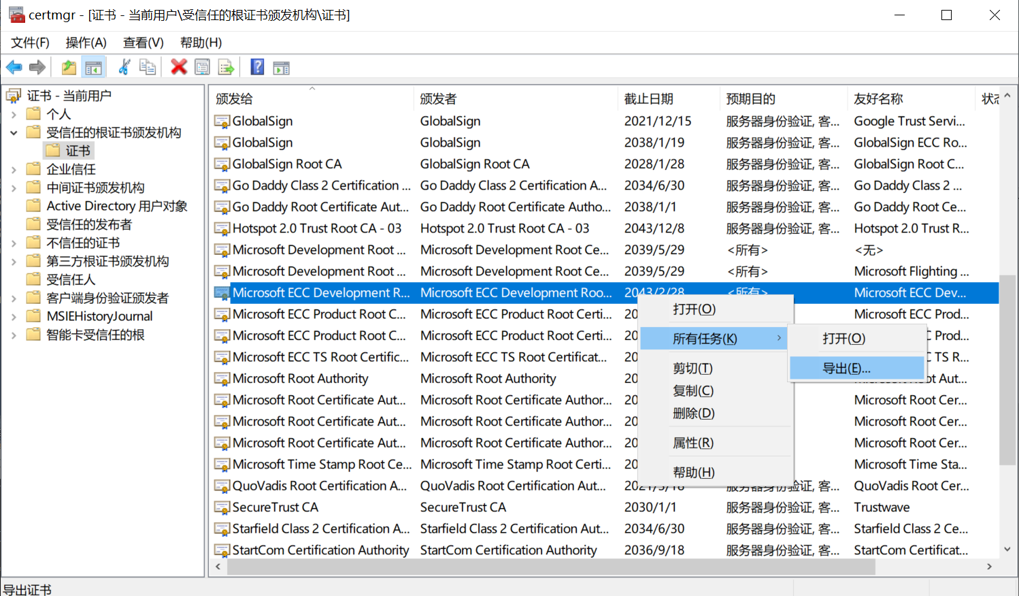
Task: Expand the MSIEHistoryJournal node arrow
Action: click(14, 317)
